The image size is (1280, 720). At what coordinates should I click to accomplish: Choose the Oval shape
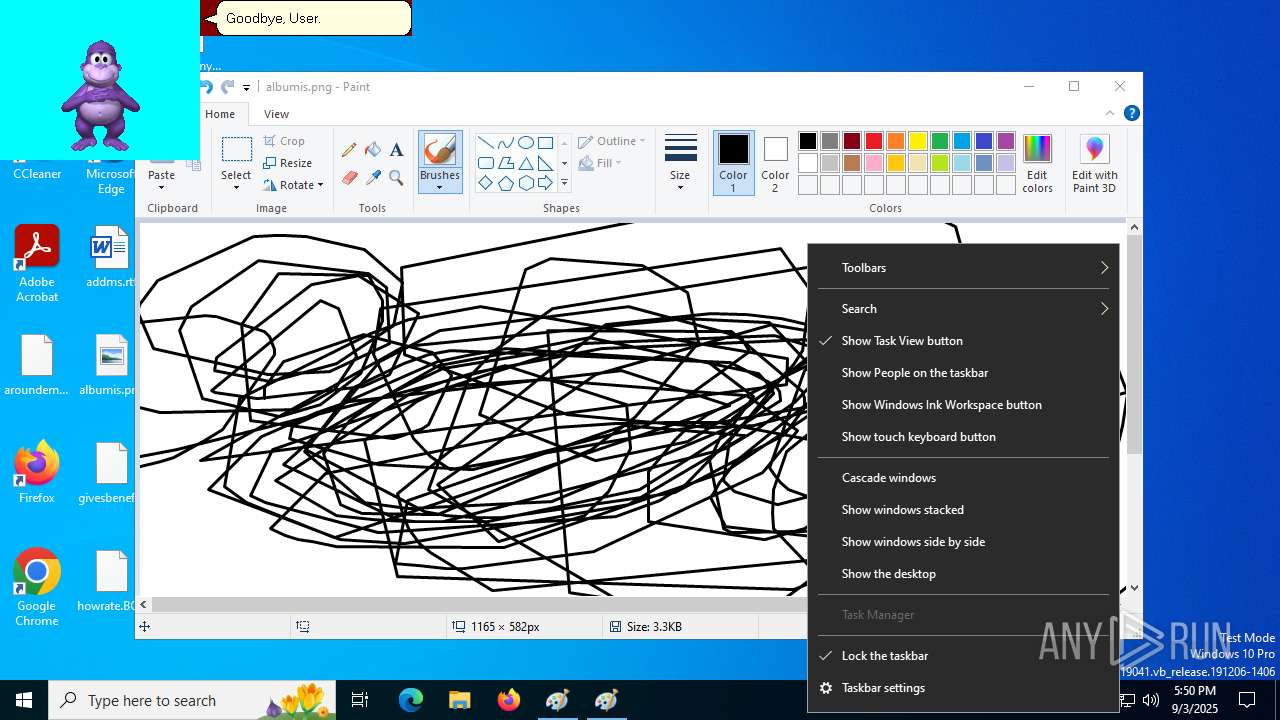[x=525, y=143]
